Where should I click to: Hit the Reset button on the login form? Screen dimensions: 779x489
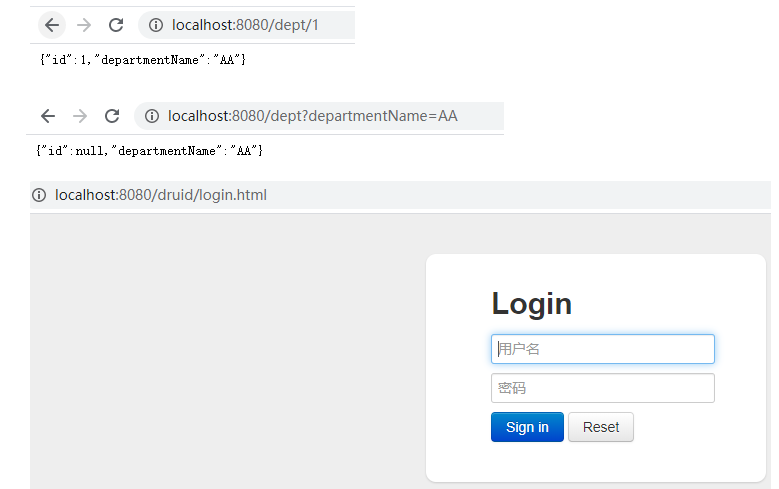[x=600, y=427]
